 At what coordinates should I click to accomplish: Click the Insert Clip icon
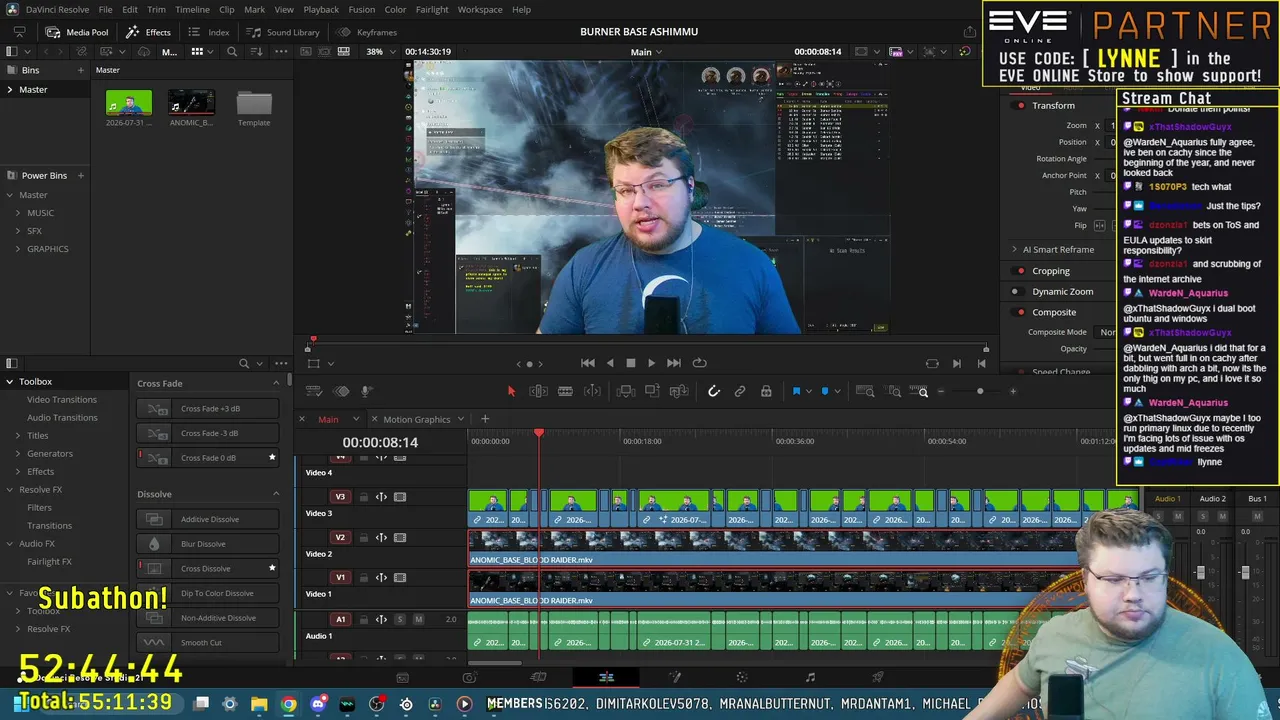click(626, 391)
